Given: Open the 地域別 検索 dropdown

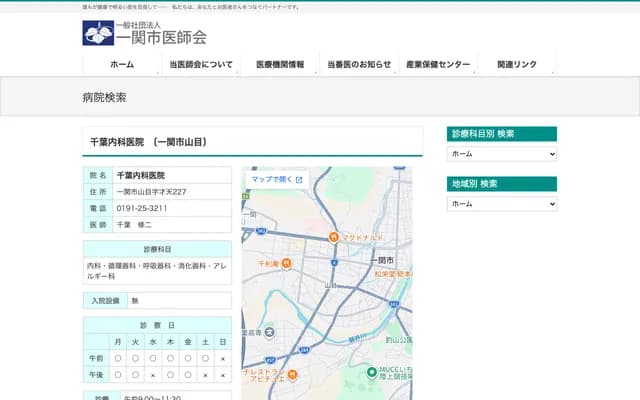Looking at the screenshot, I should (x=502, y=204).
